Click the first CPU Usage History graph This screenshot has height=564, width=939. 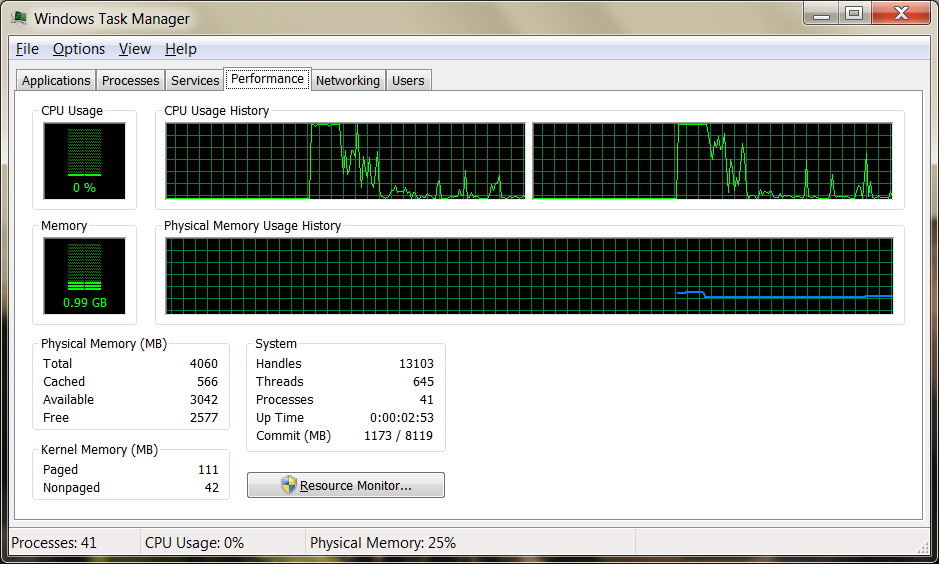[346, 161]
